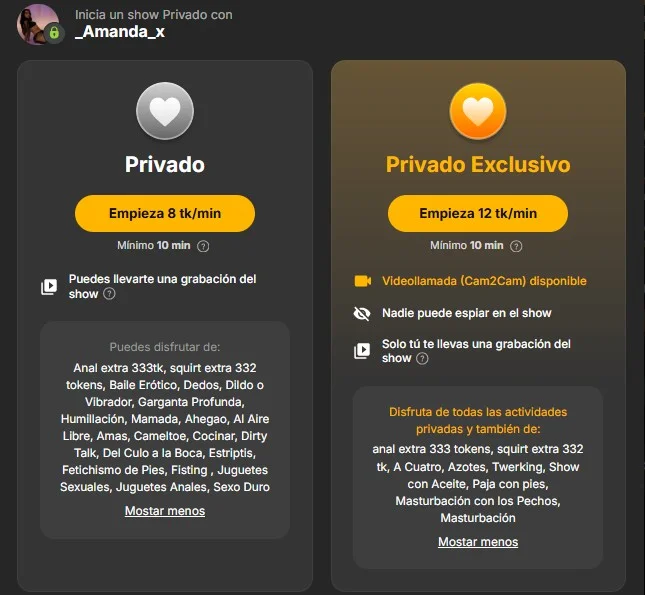Click _Amanda_x profile avatar thumbnail
The width and height of the screenshot is (645, 595).
(37, 24)
